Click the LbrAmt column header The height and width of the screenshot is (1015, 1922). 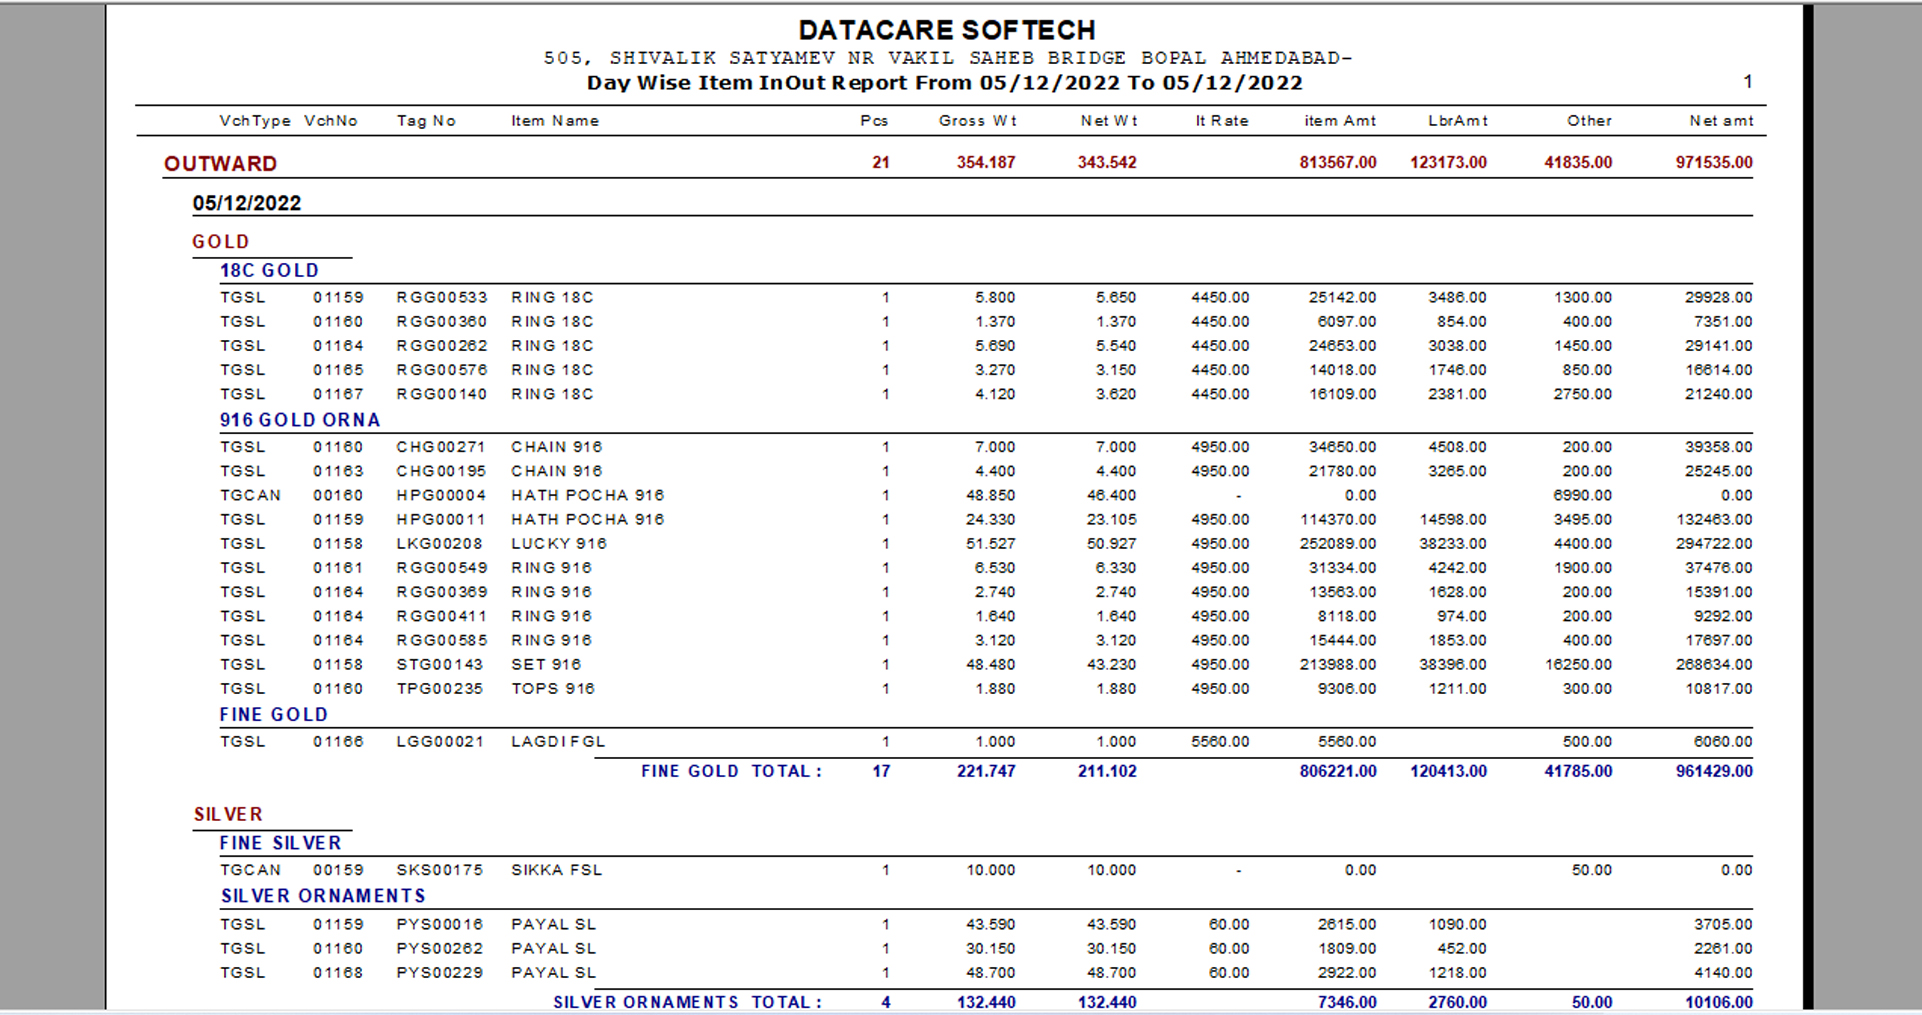pos(1457,121)
